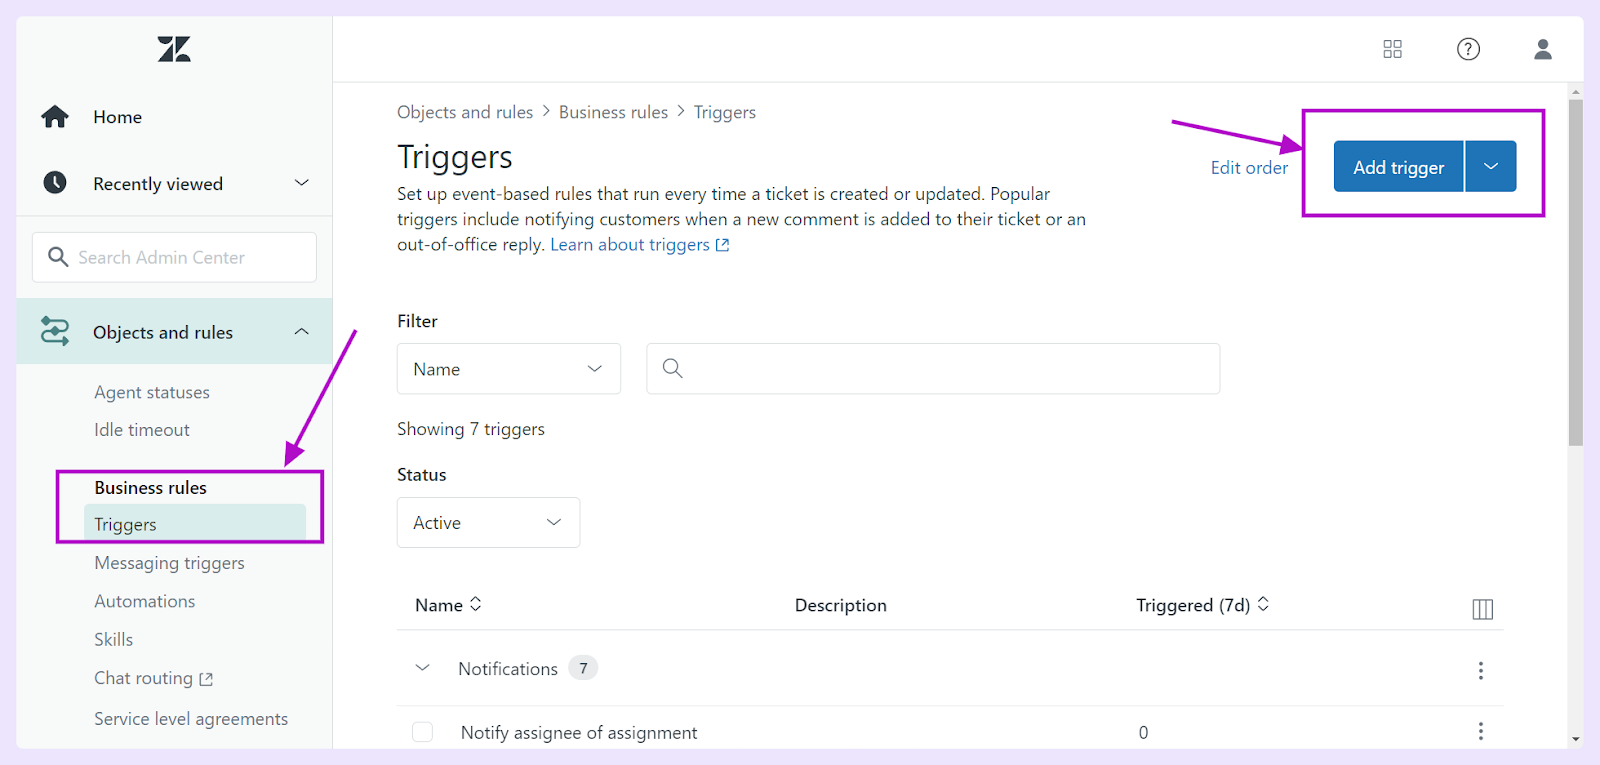1600x765 pixels.
Task: Click the Add trigger button
Action: (1398, 167)
